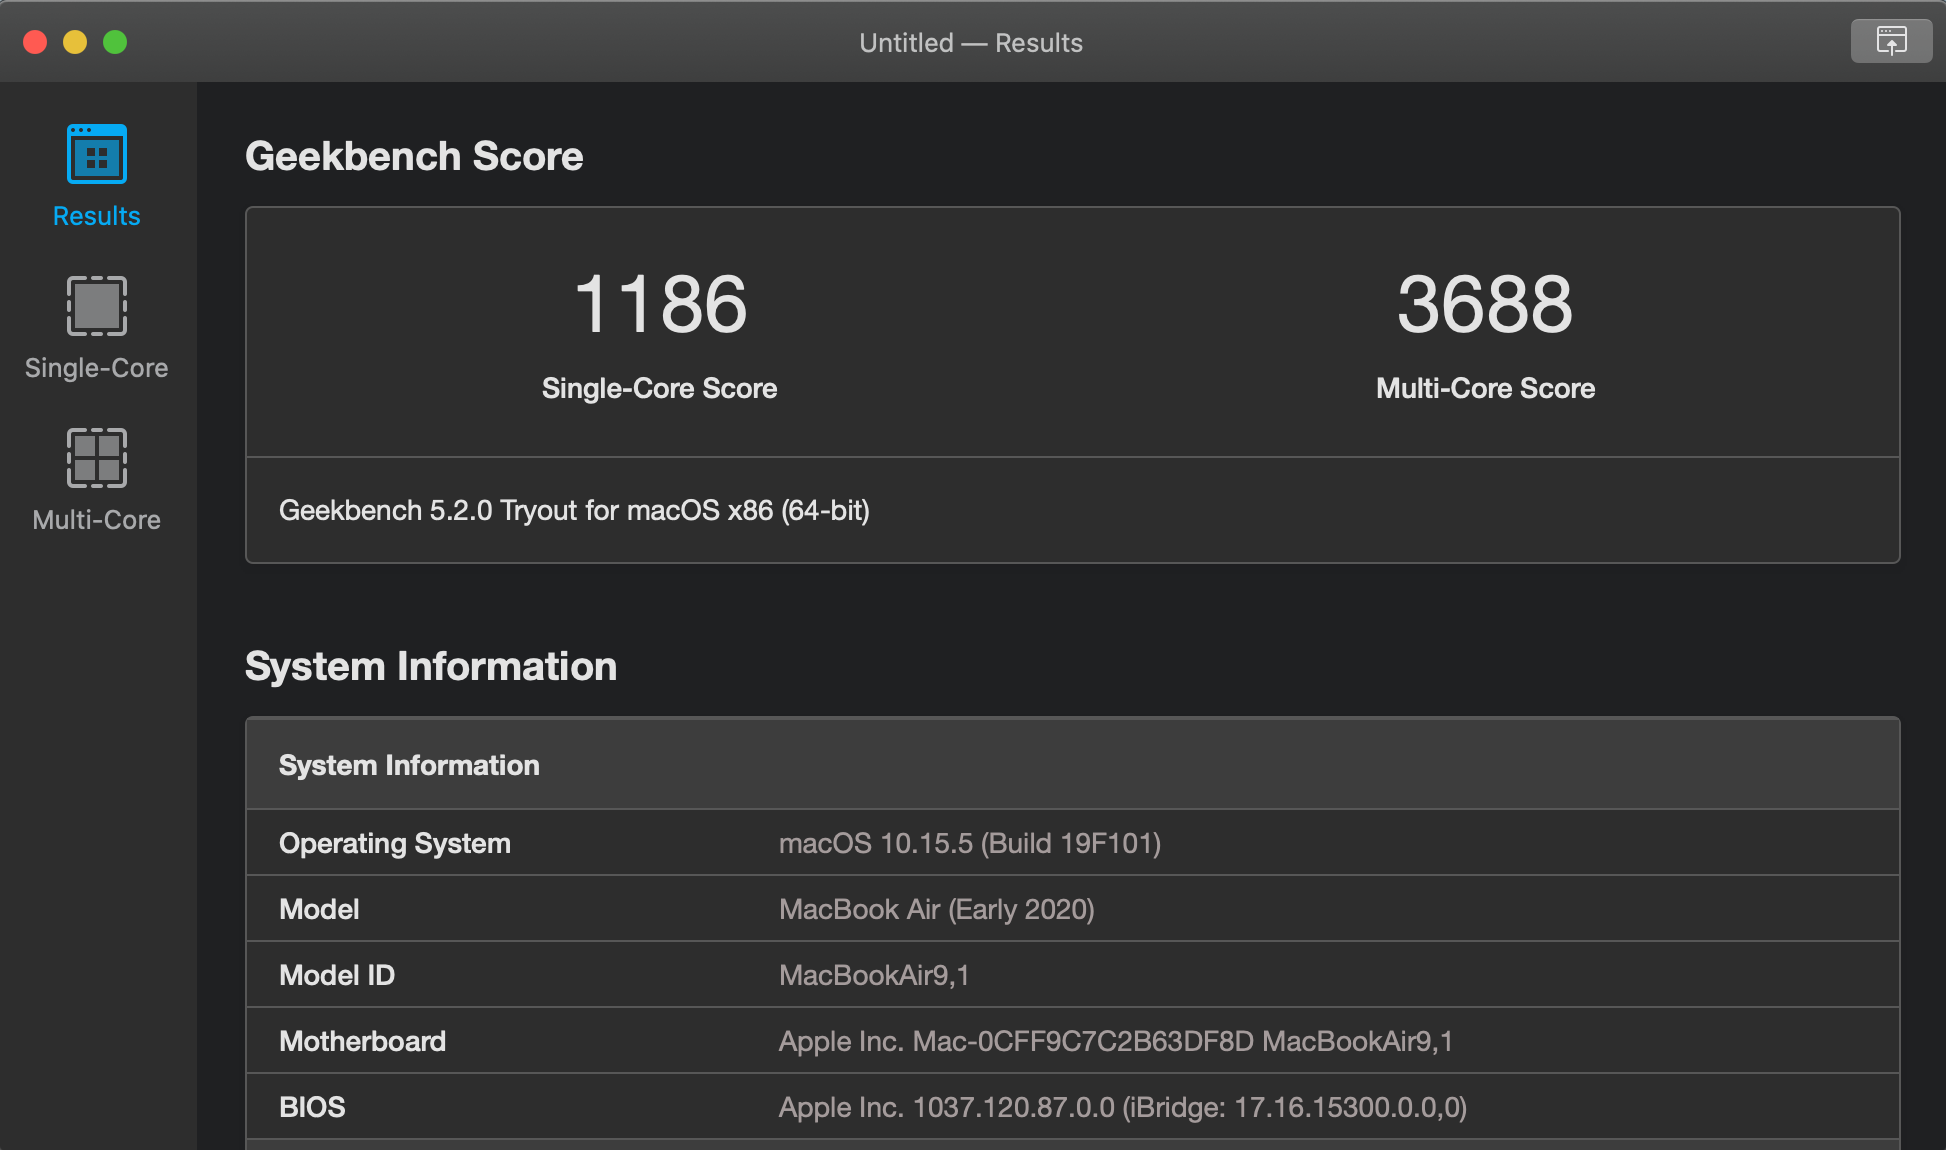Click the Results tab label text
This screenshot has height=1150, width=1946.
[97, 216]
